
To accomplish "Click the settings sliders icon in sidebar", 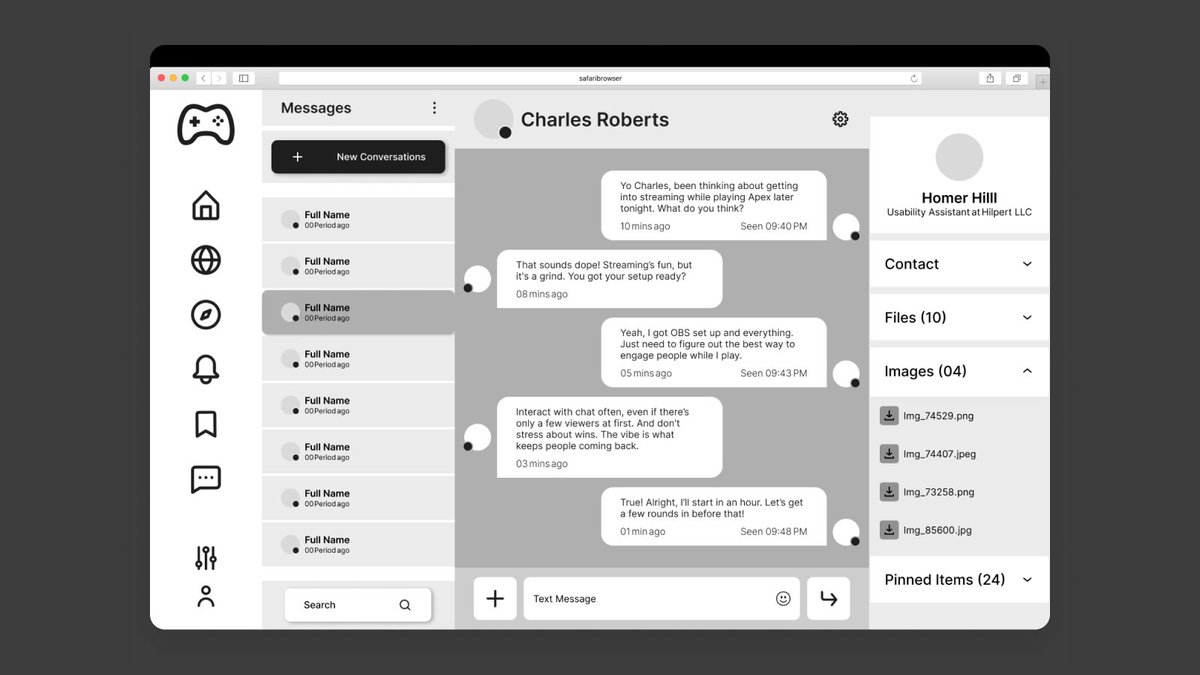I will click(205, 557).
